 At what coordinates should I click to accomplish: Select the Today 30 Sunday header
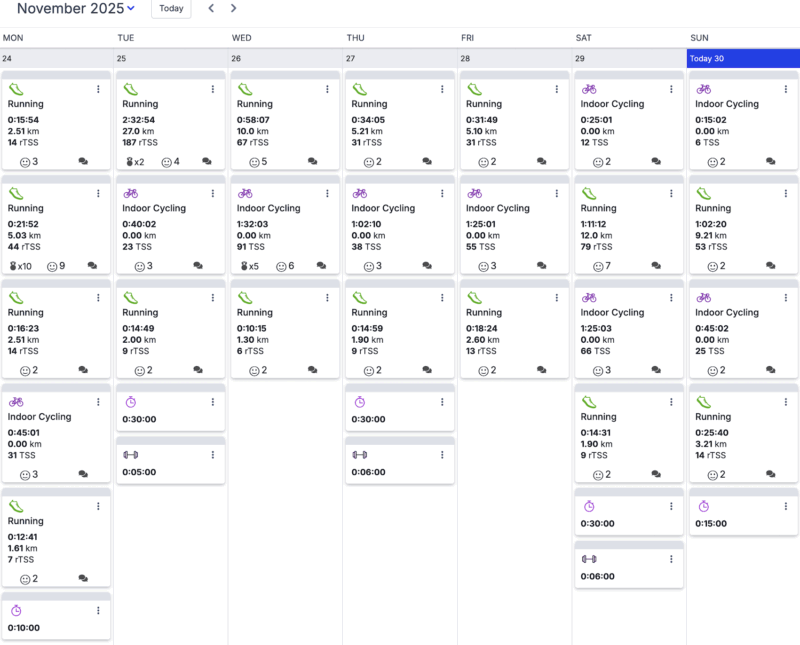[743, 59]
